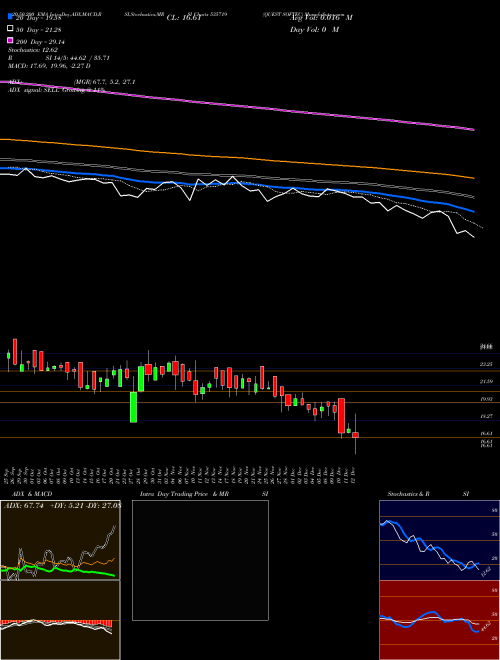Click the magenta 200 Day average line
This screenshot has height=660, width=500.
237,106
